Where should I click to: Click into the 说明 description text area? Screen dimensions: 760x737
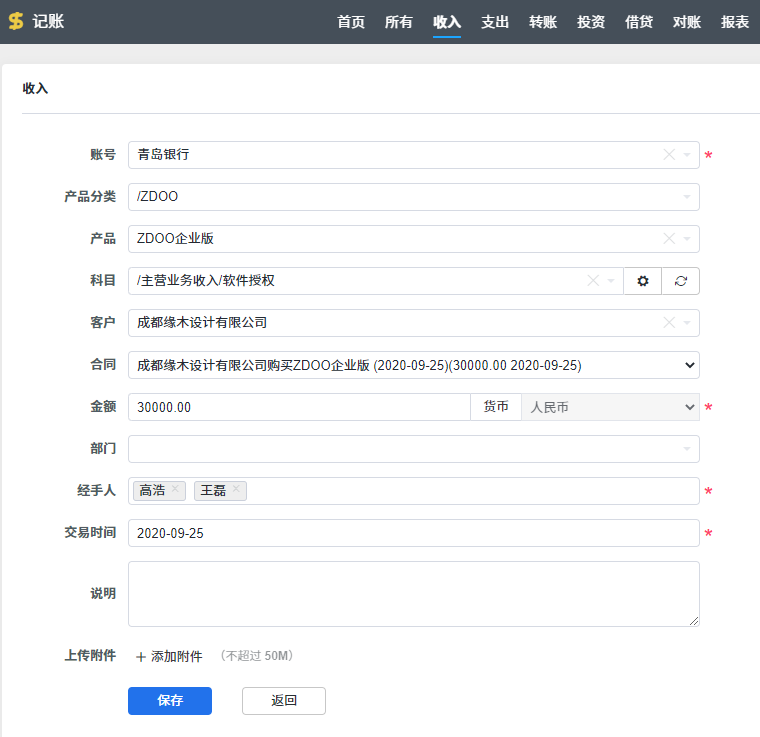pos(413,593)
